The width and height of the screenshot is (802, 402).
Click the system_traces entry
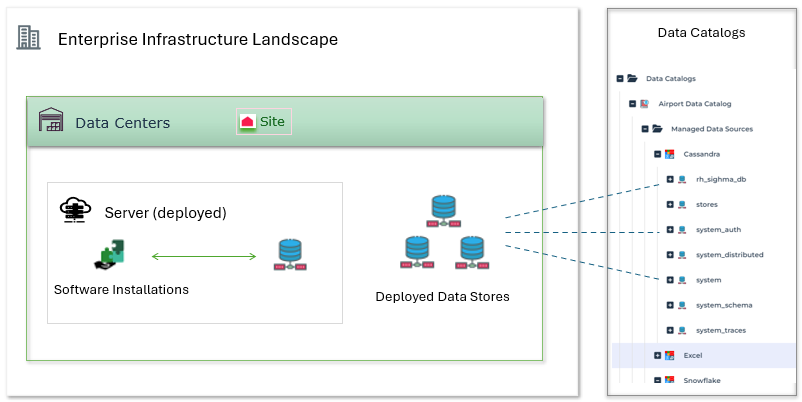pos(720,330)
